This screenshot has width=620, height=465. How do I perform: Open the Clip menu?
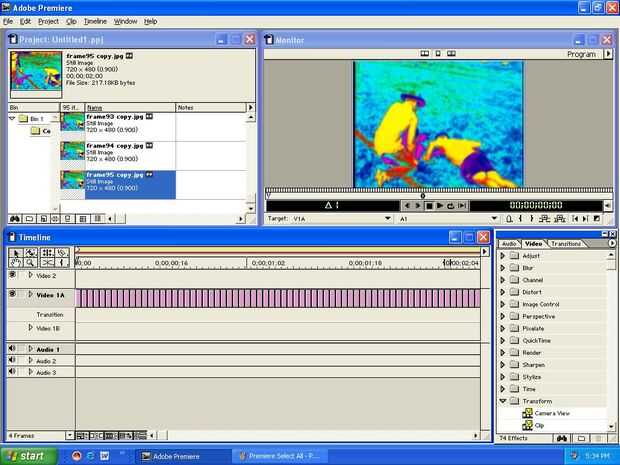(x=71, y=21)
